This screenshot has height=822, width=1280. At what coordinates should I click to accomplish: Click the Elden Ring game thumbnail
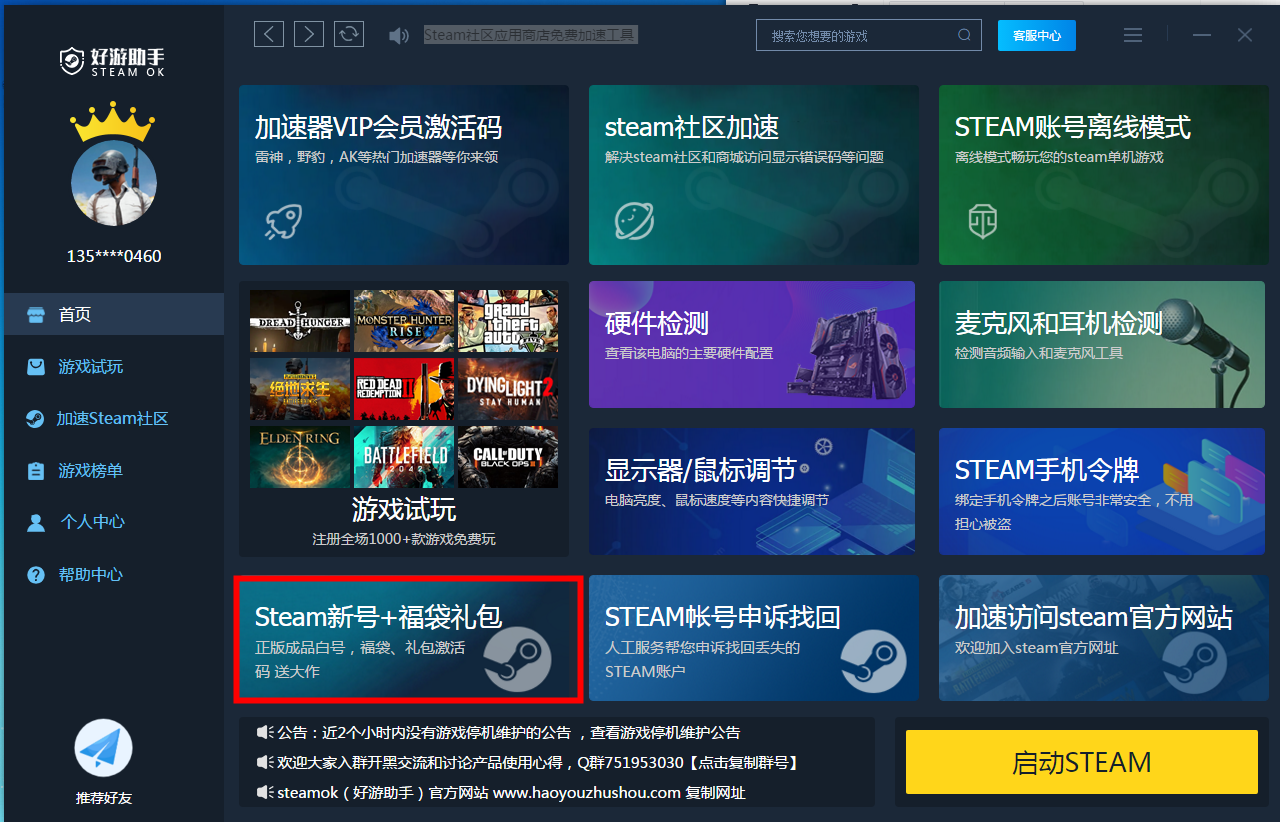click(300, 457)
